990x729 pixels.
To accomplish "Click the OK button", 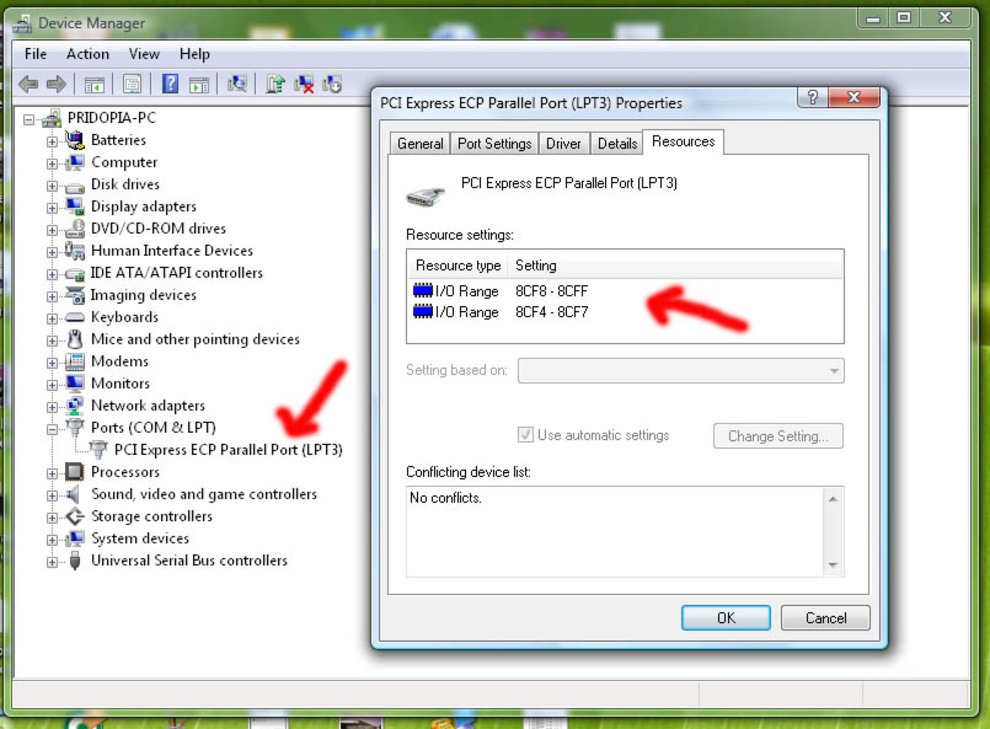I will point(726,618).
